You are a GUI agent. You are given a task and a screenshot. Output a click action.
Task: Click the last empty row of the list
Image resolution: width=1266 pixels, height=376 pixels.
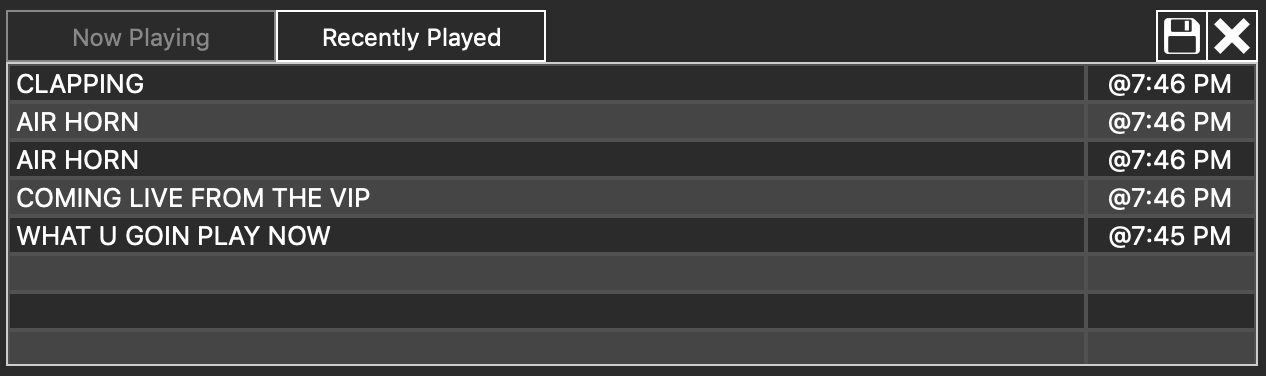(547, 347)
